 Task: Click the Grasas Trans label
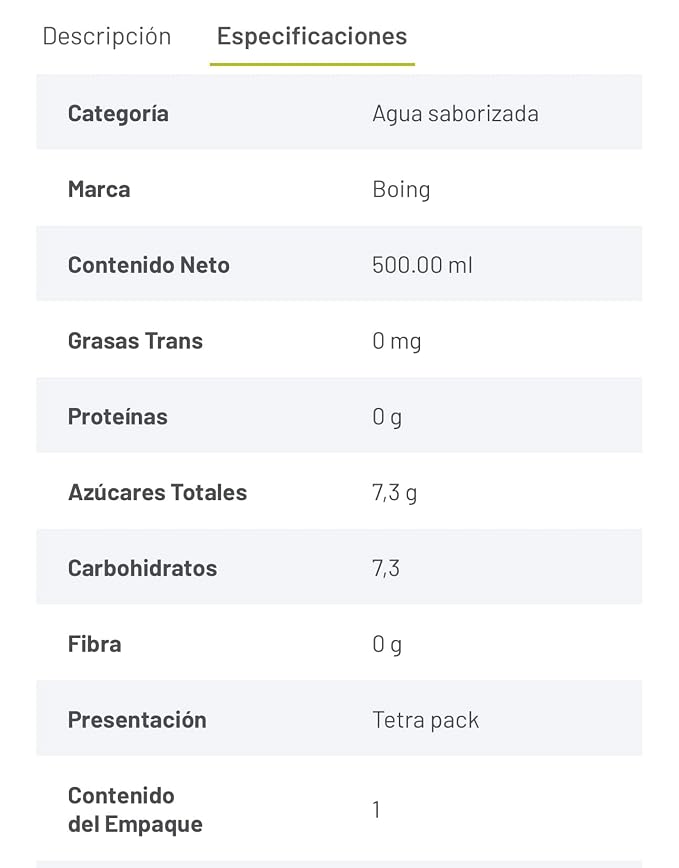pos(136,341)
